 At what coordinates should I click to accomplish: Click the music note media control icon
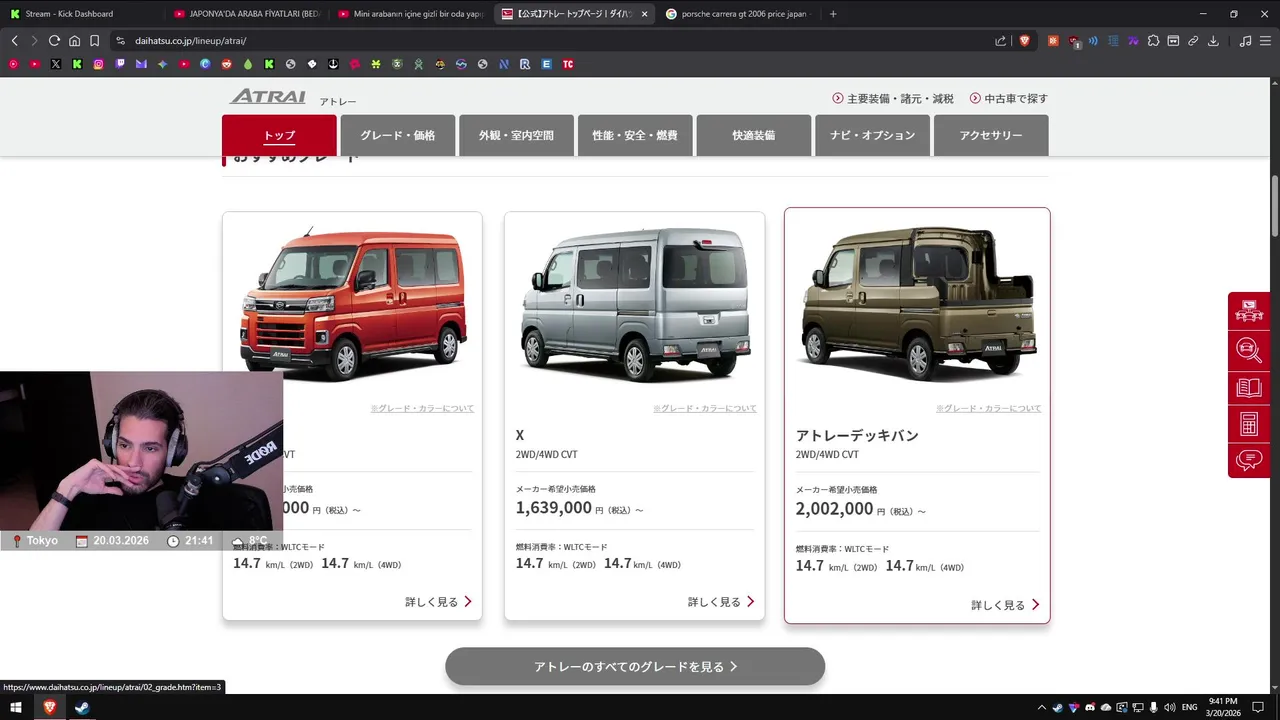pos(1245,41)
